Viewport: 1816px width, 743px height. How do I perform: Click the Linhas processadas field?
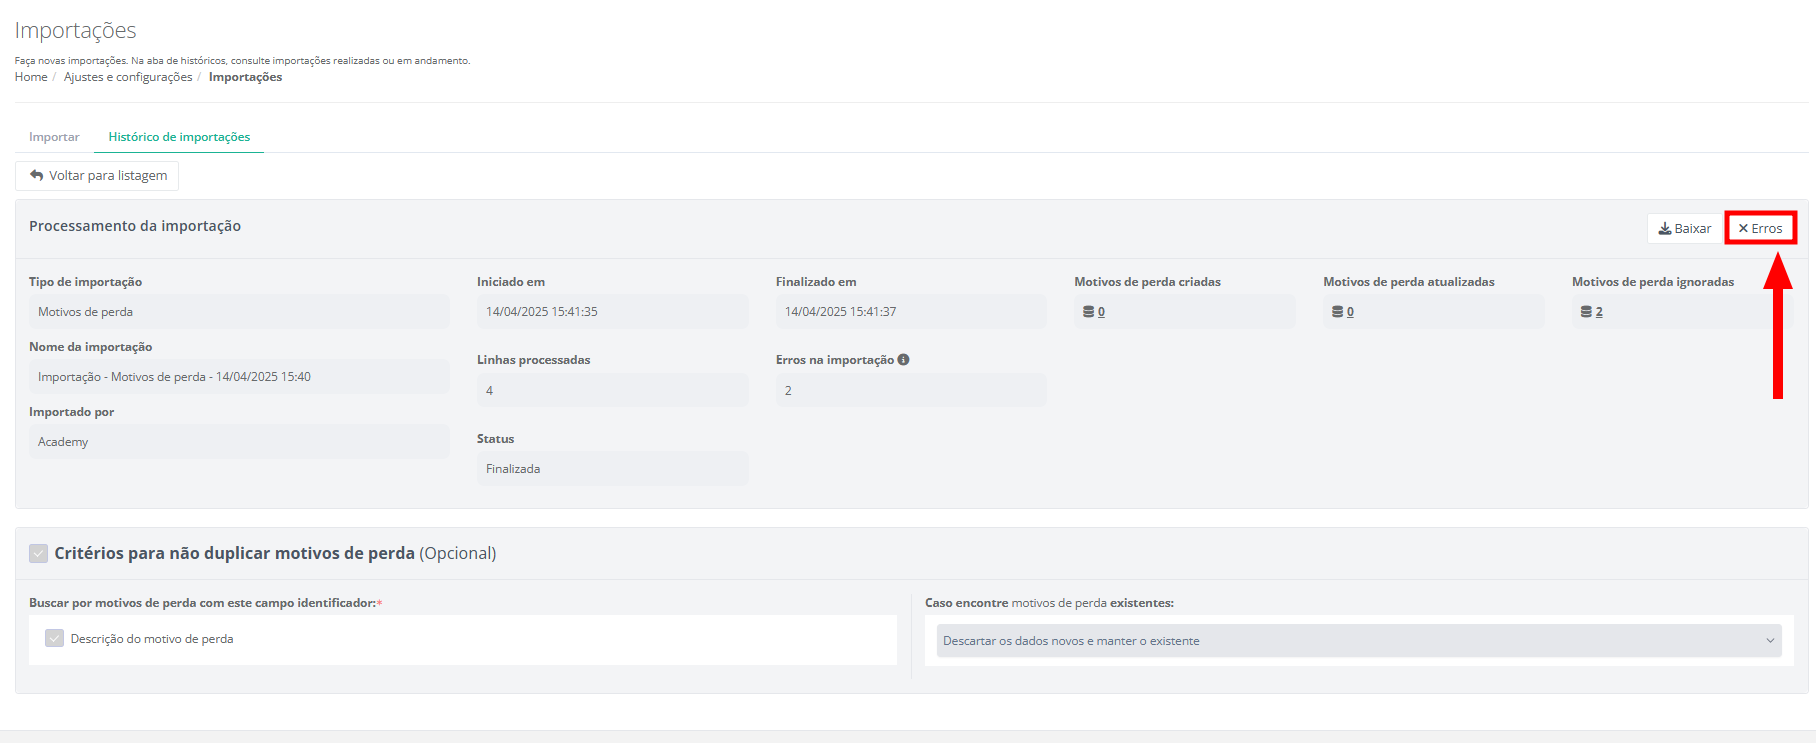[x=612, y=391]
